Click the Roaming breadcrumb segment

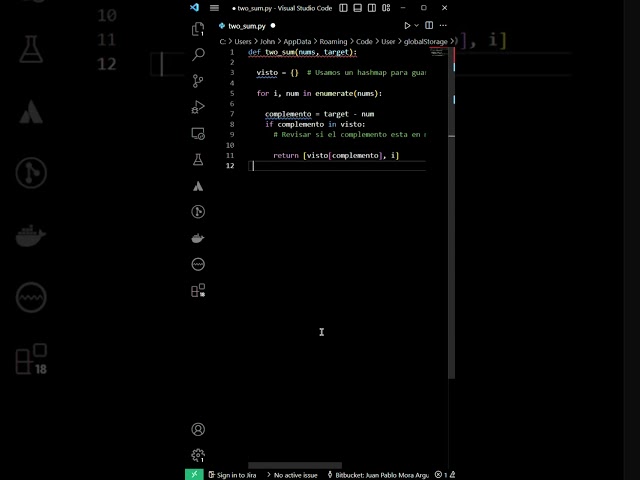pyautogui.click(x=333, y=42)
